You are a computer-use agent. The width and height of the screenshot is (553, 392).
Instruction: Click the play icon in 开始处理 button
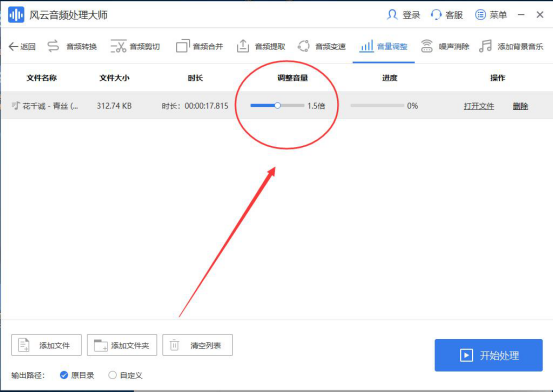tap(466, 355)
